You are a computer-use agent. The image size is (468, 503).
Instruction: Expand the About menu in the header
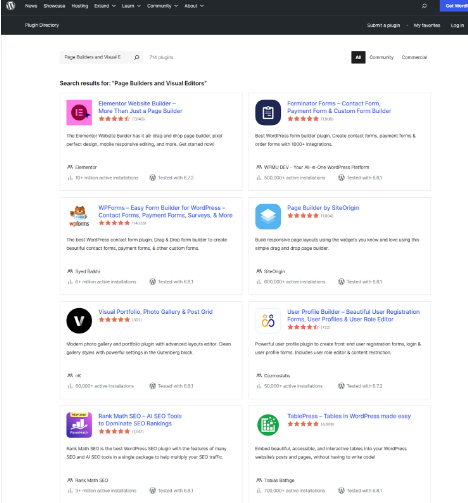(x=194, y=6)
